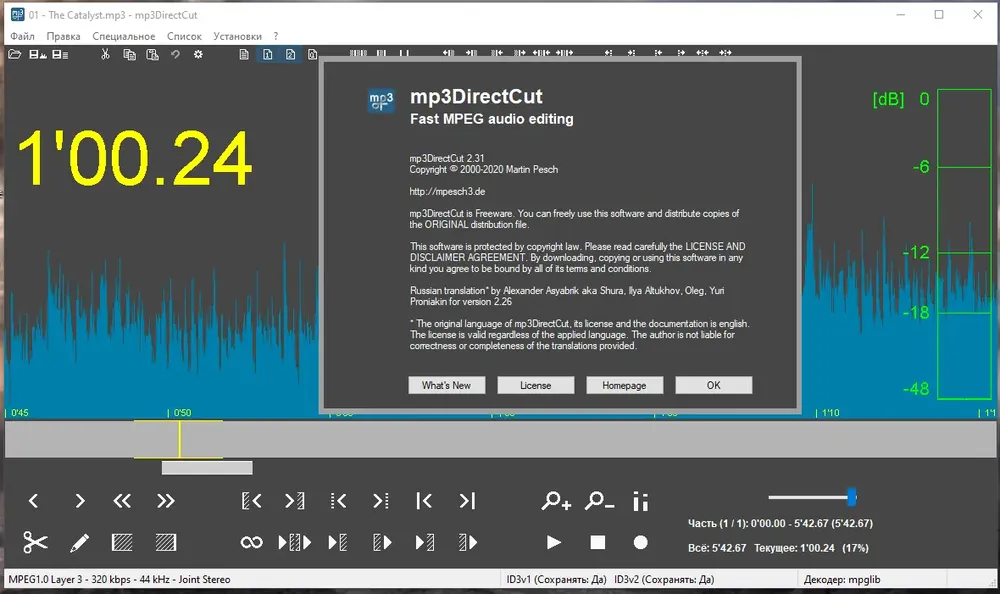The height and width of the screenshot is (594, 1000).
Task: Click status entry 'ID3v1 (Сохранять: Да)'
Action: (556, 579)
